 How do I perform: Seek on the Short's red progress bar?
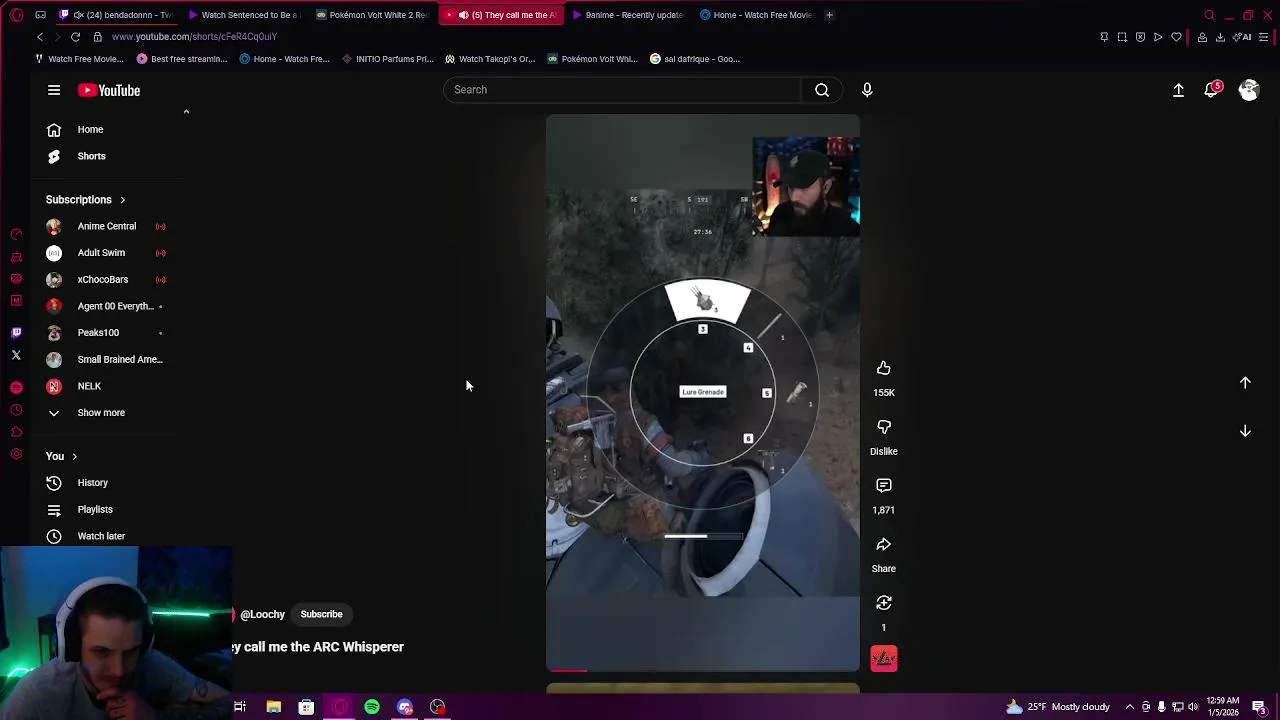coord(702,670)
